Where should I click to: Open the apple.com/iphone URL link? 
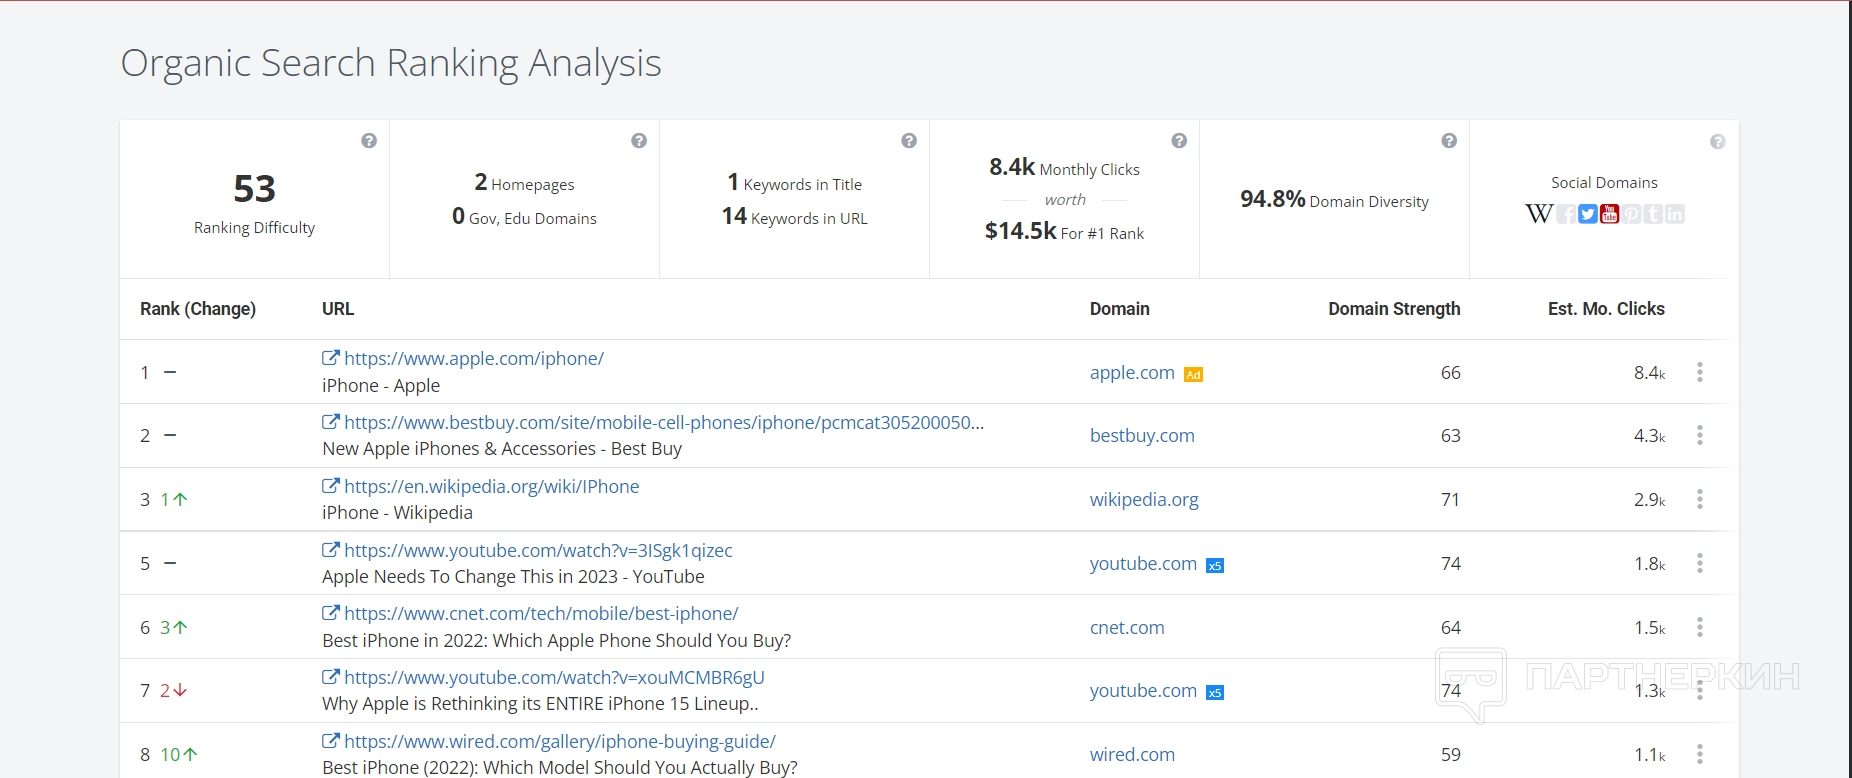tap(473, 358)
